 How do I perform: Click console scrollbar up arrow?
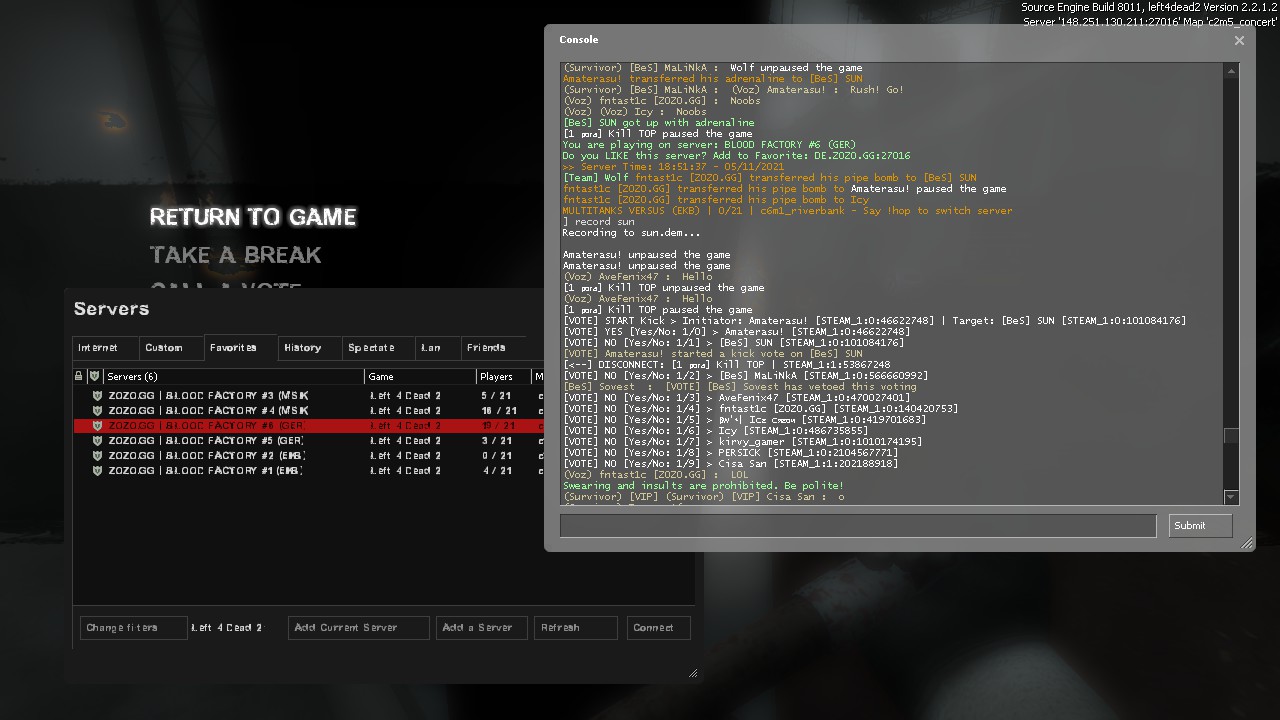point(1231,70)
